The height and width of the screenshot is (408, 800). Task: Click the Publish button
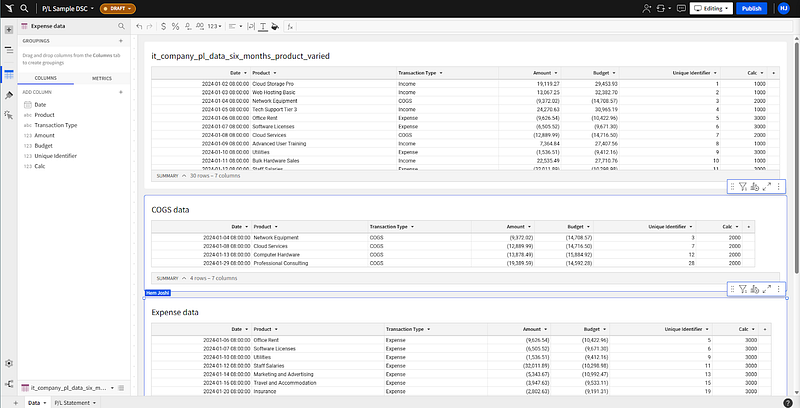(x=752, y=8)
